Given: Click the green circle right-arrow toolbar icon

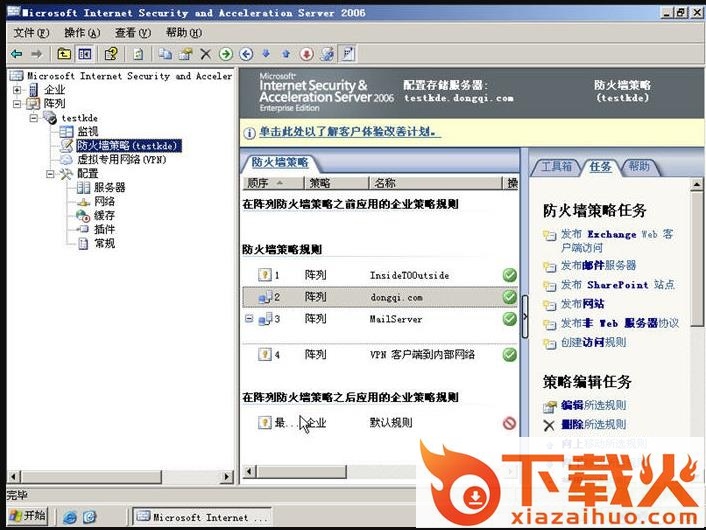Looking at the screenshot, I should (226, 54).
